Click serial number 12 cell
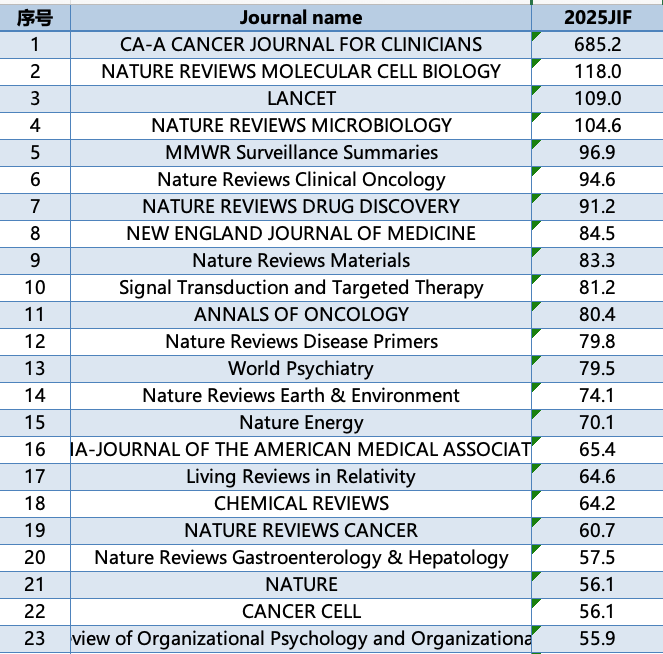Screen dimensions: 663x654 35,342
